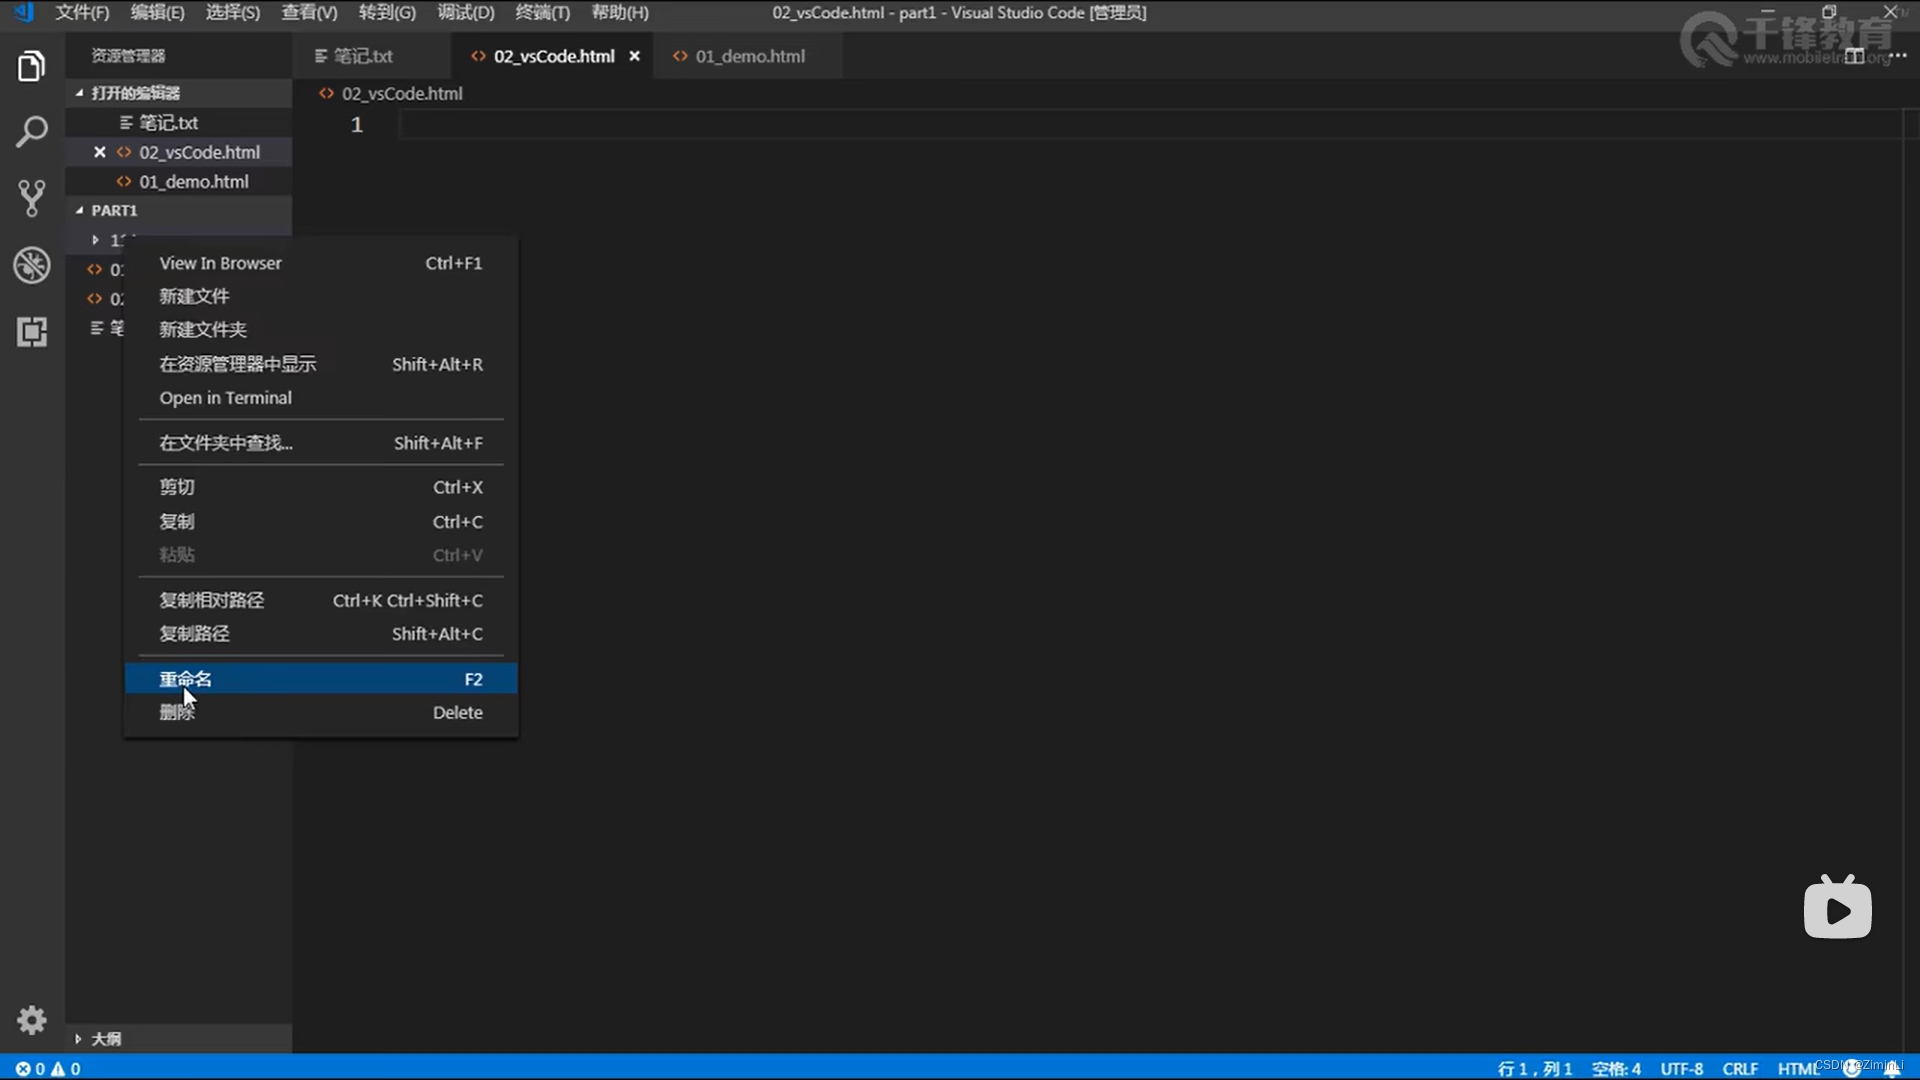Screen dimensions: 1920x1080
Task: Select 01_demo.html in the open editors list
Action: point(179,182)
